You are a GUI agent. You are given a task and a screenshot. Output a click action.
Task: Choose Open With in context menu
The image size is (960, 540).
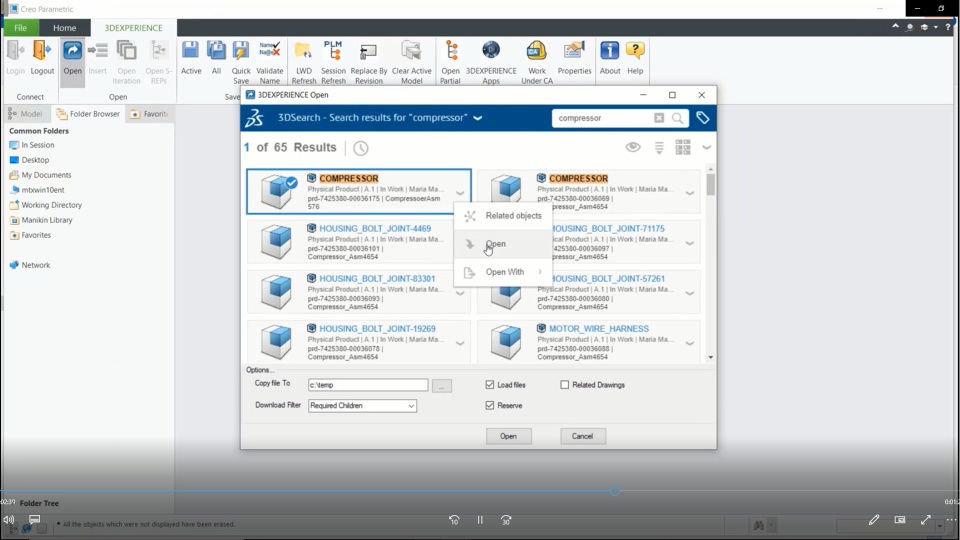coord(503,272)
